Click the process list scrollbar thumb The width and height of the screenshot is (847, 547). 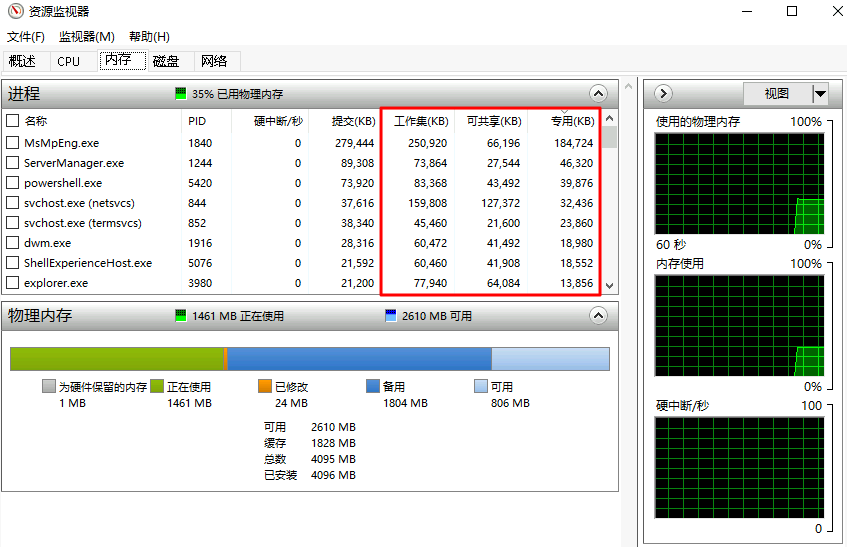click(x=609, y=137)
